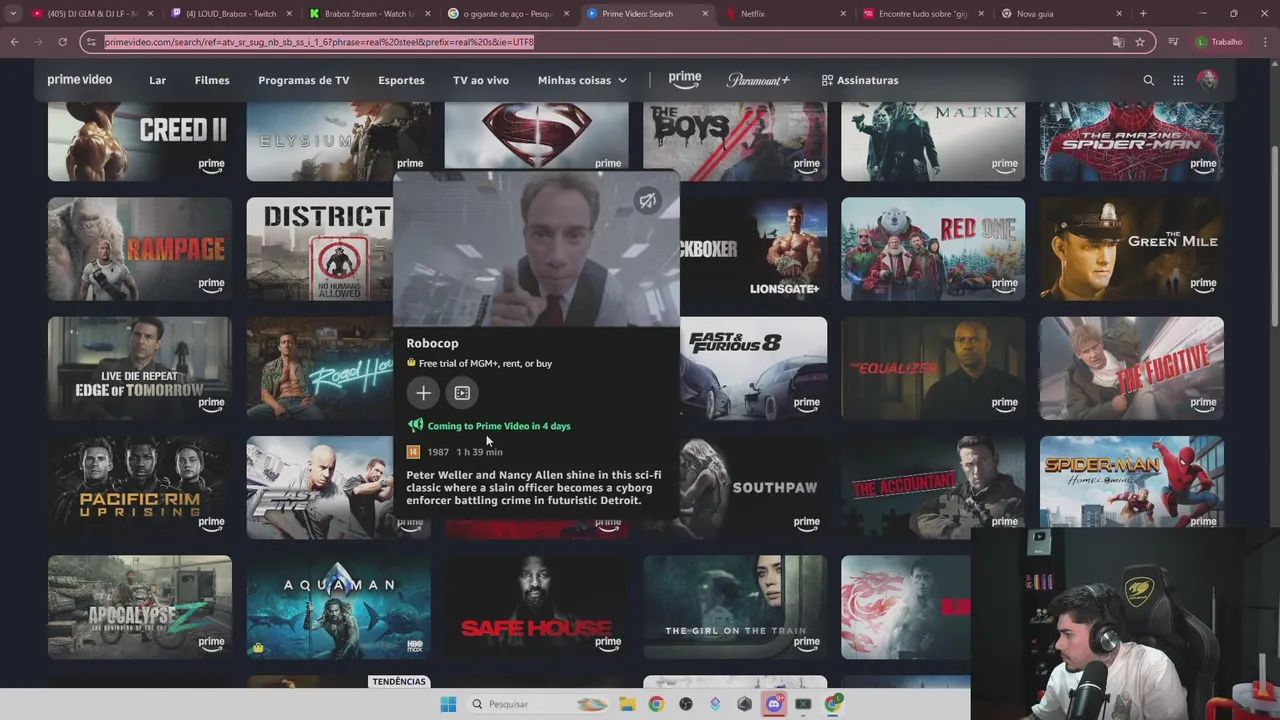Open tab search dropdown arrow

pyautogui.click(x=14, y=14)
